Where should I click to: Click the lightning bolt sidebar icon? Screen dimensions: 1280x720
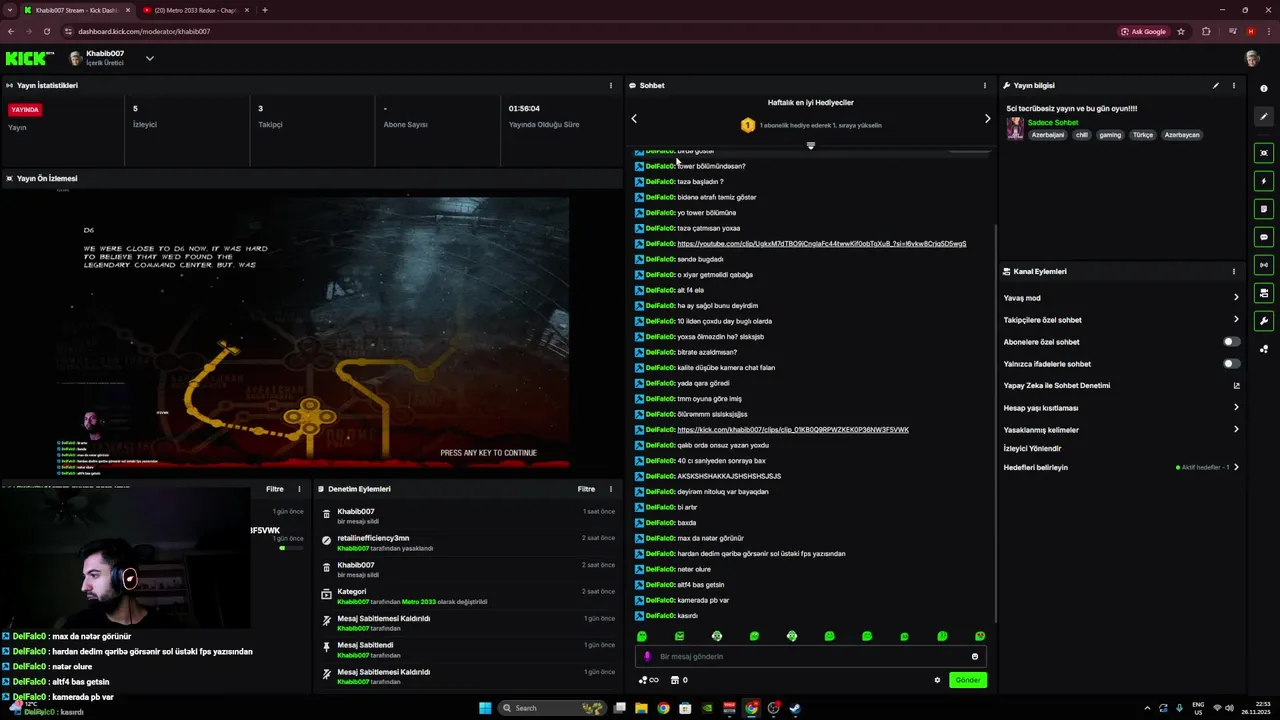click(x=1264, y=181)
